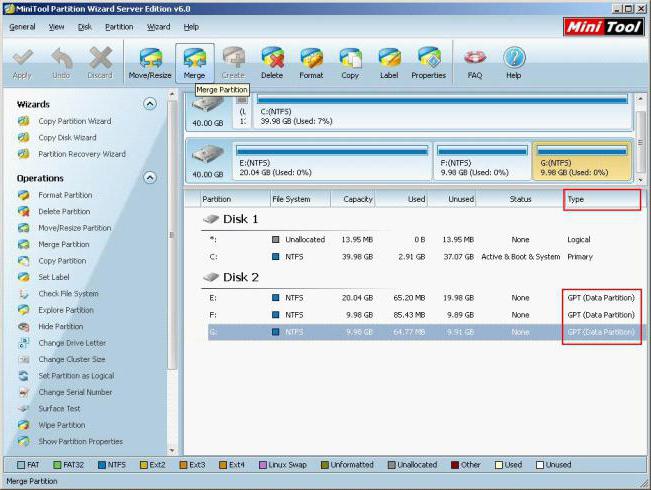Sort by Capacity column header
This screenshot has width=651, height=490.
tap(353, 199)
